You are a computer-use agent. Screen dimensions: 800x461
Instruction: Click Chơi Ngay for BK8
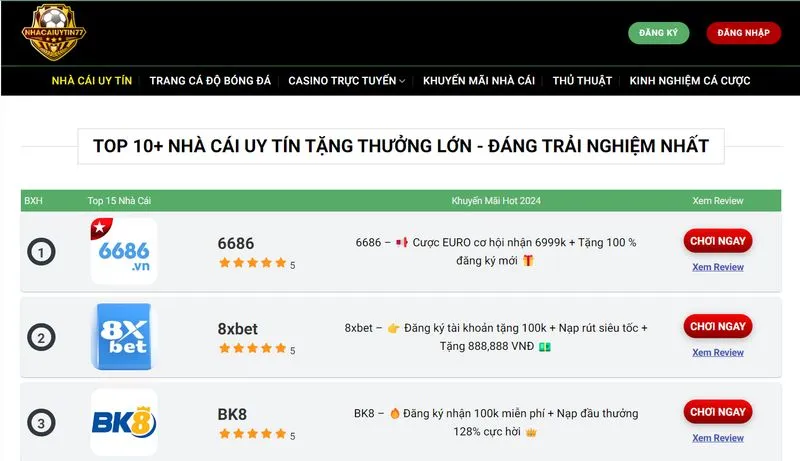click(x=718, y=412)
